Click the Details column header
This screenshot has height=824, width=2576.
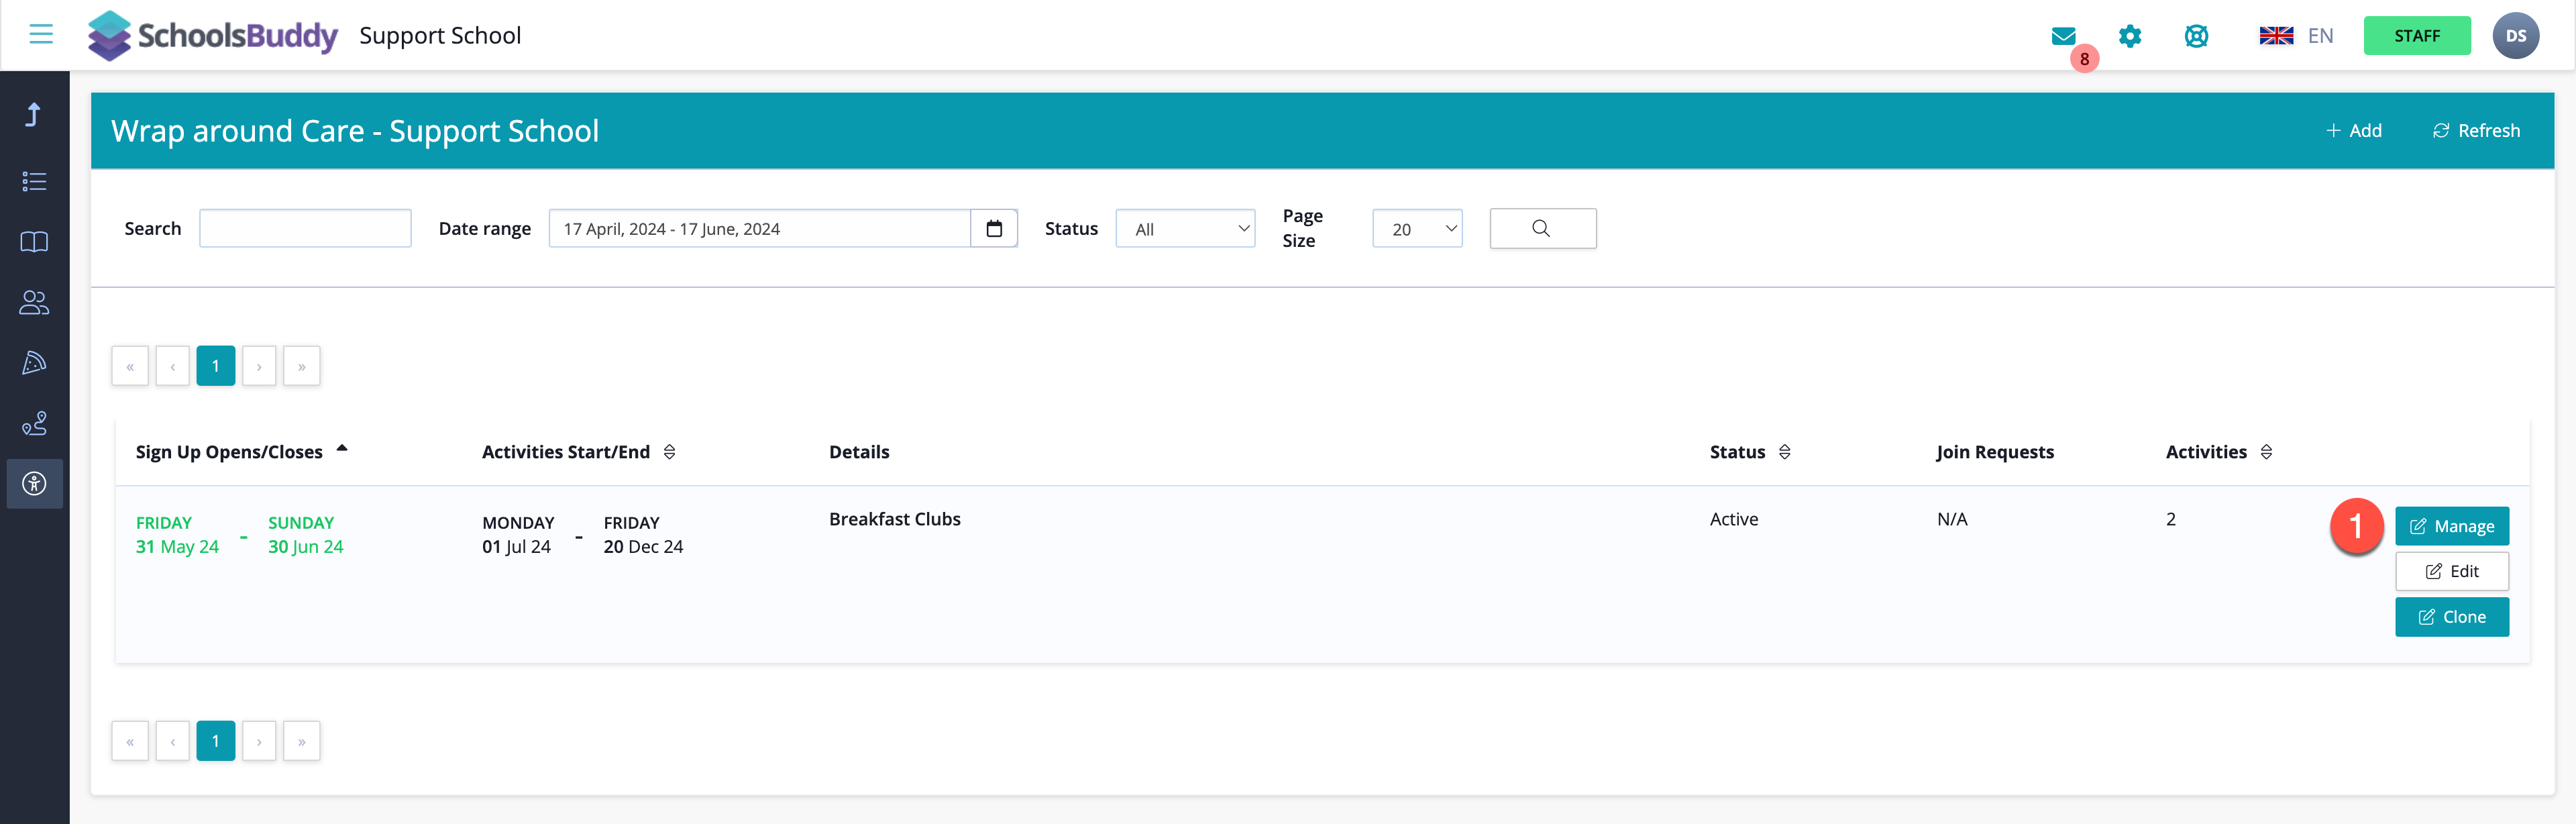(x=859, y=452)
